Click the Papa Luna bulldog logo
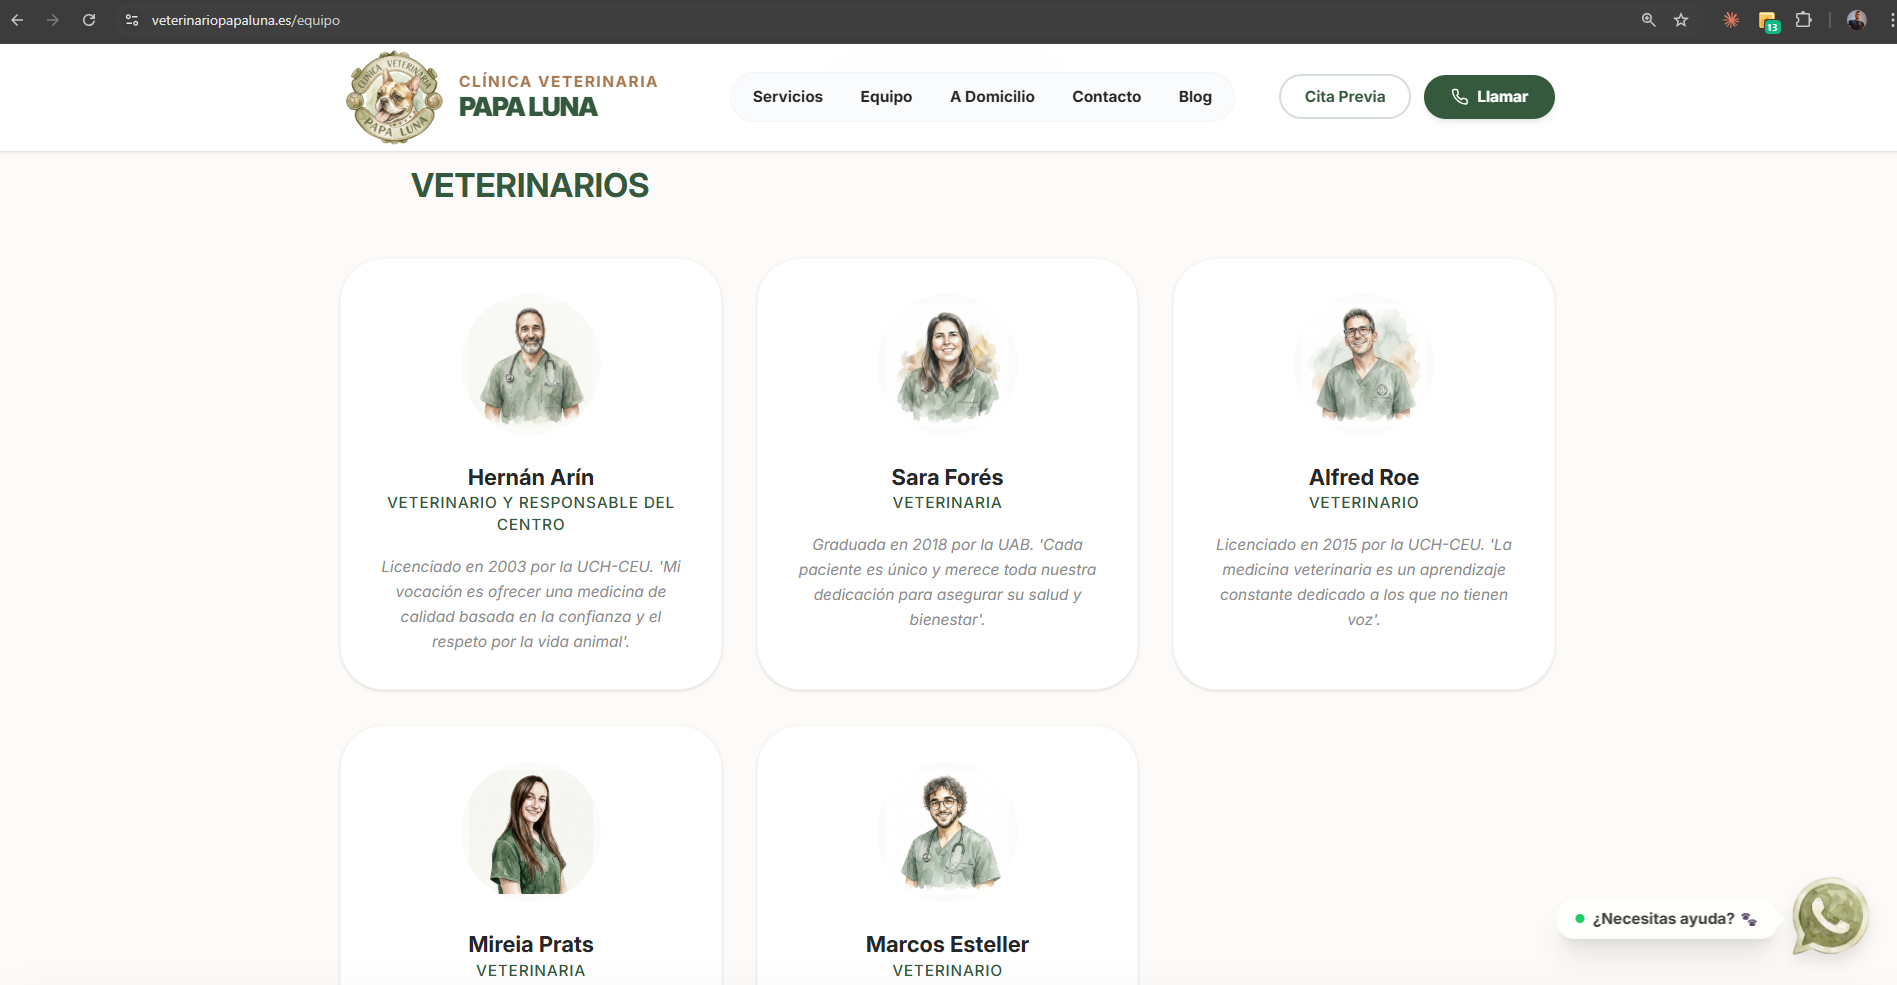The width and height of the screenshot is (1897, 985). pyautogui.click(x=394, y=97)
